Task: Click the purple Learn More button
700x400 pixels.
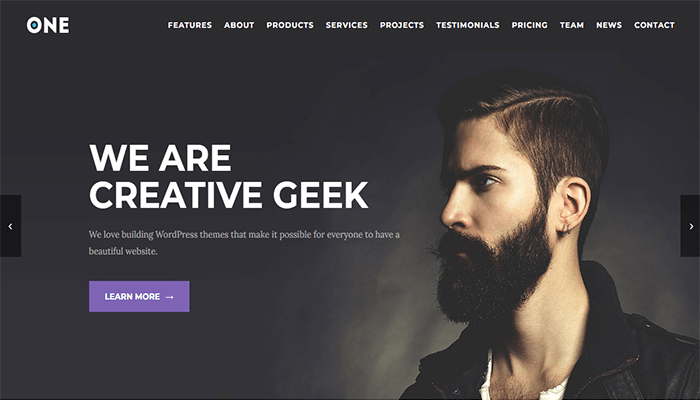Action: click(x=139, y=296)
